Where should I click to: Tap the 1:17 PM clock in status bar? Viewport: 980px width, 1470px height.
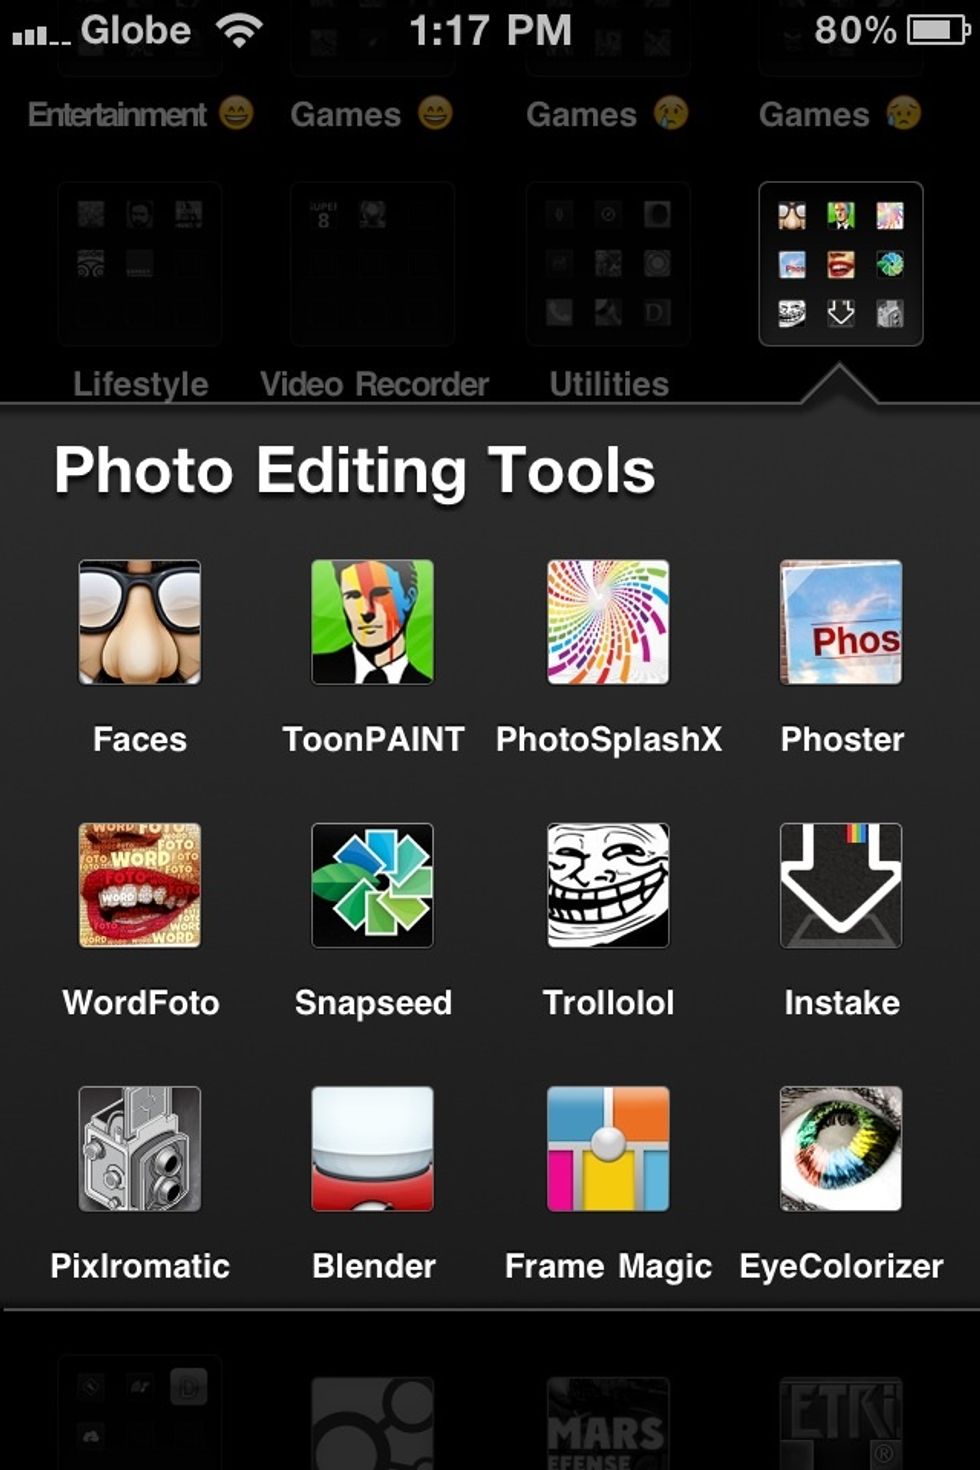(490, 31)
